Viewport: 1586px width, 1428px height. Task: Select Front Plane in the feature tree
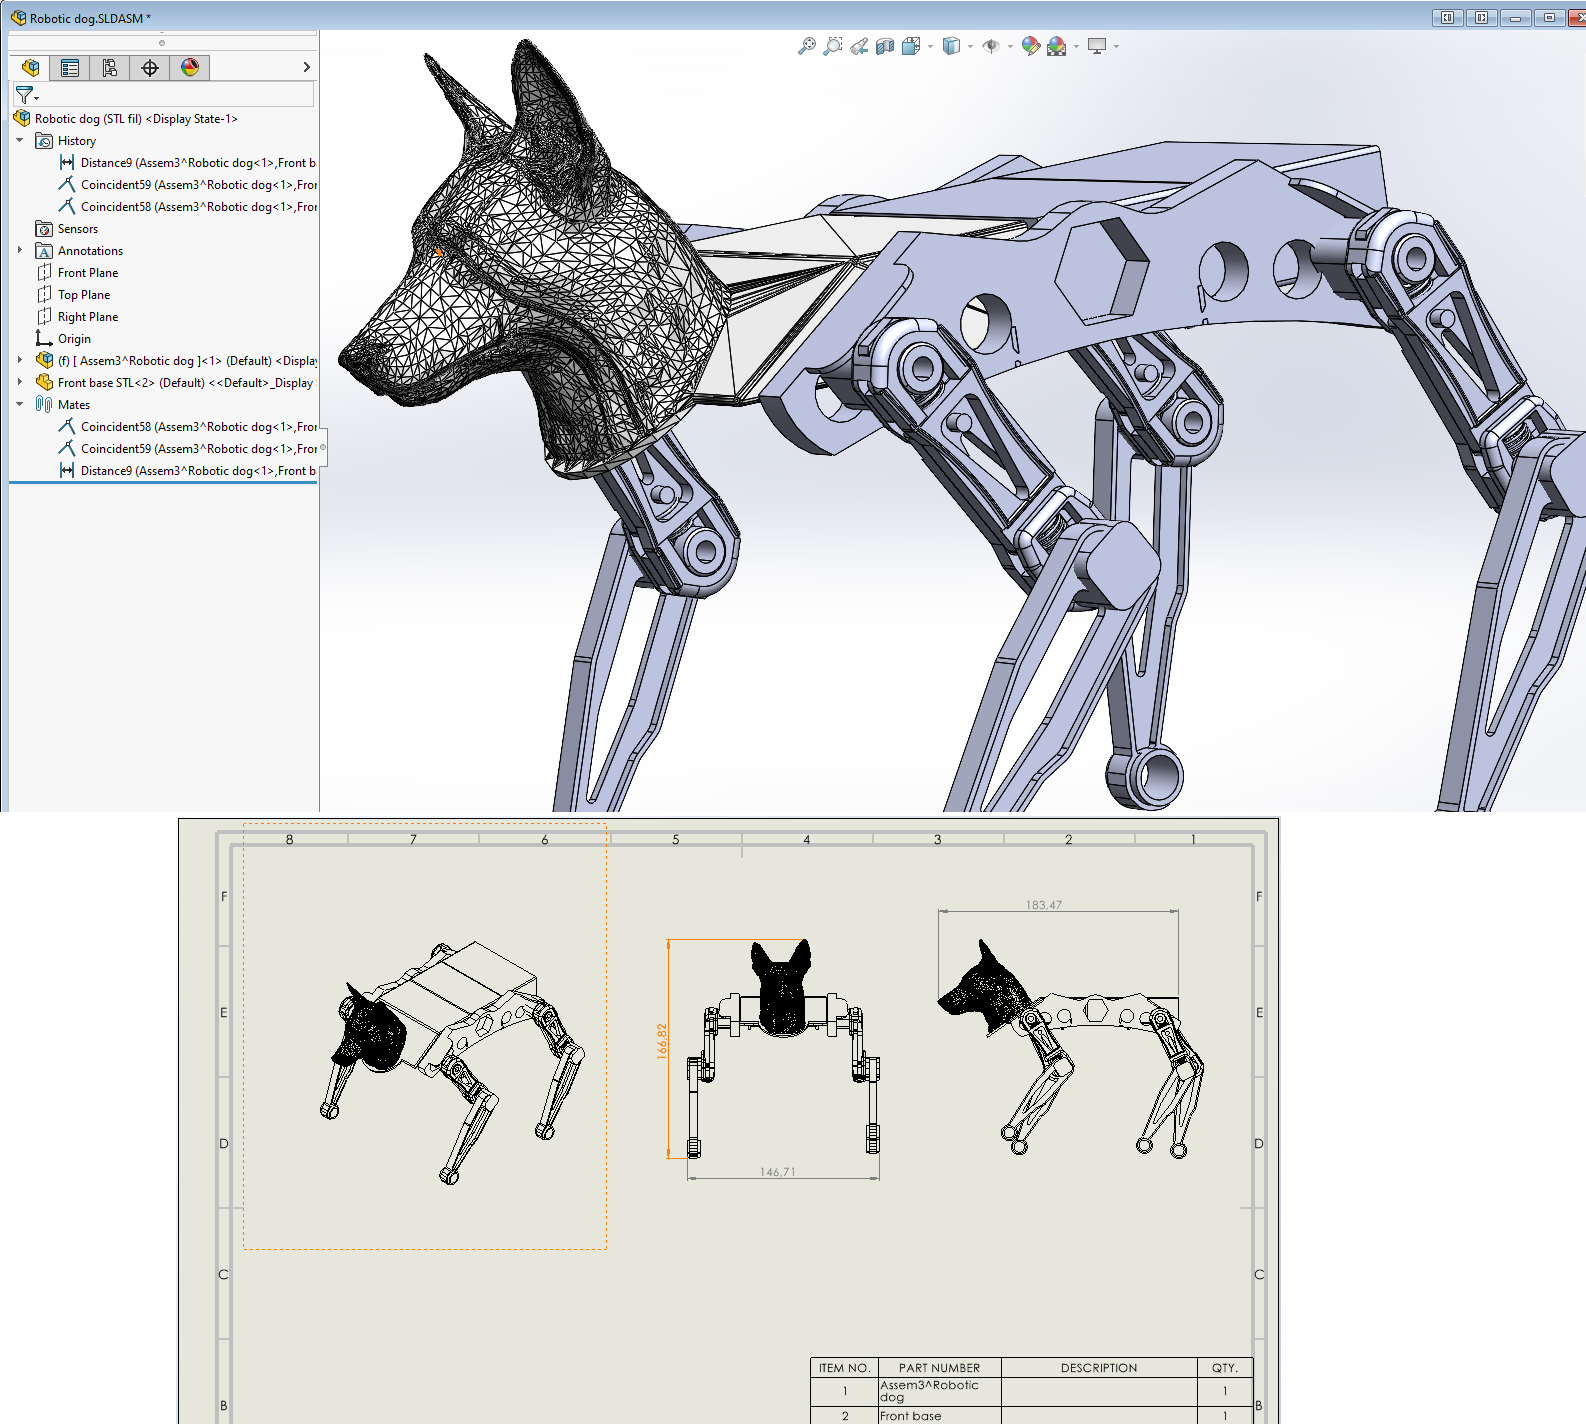click(88, 273)
